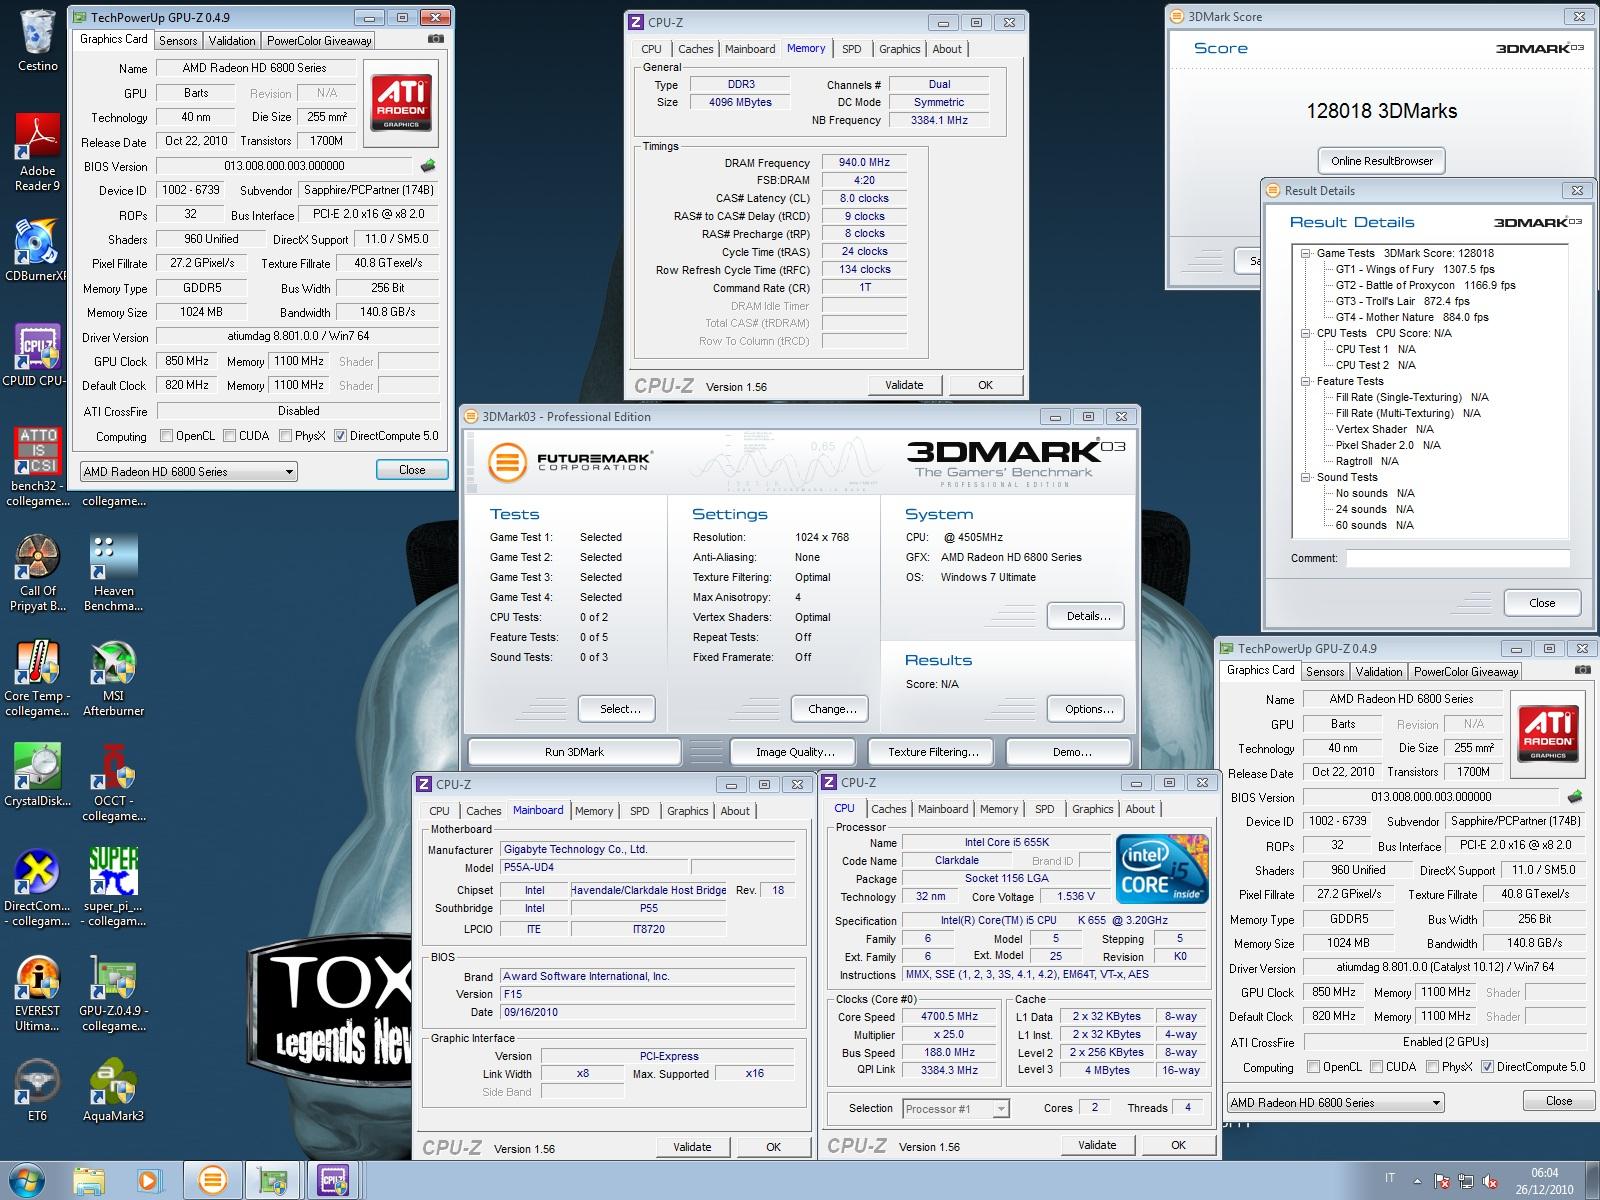Open AquaMark3 desktop icon
The width and height of the screenshot is (1600, 1200).
(x=113, y=1090)
